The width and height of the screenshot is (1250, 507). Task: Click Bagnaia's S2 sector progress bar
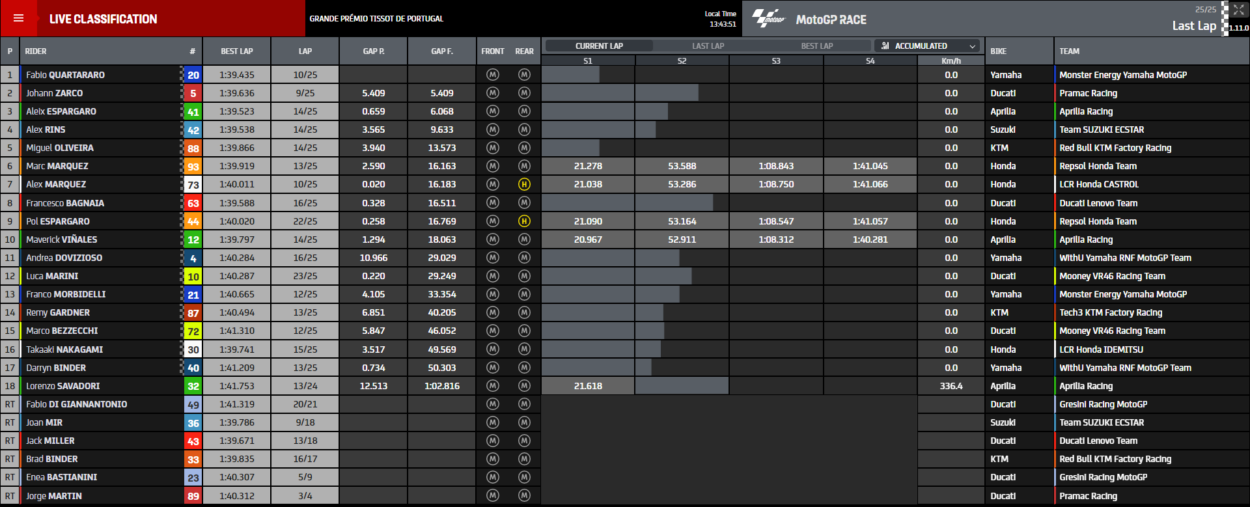(x=674, y=203)
